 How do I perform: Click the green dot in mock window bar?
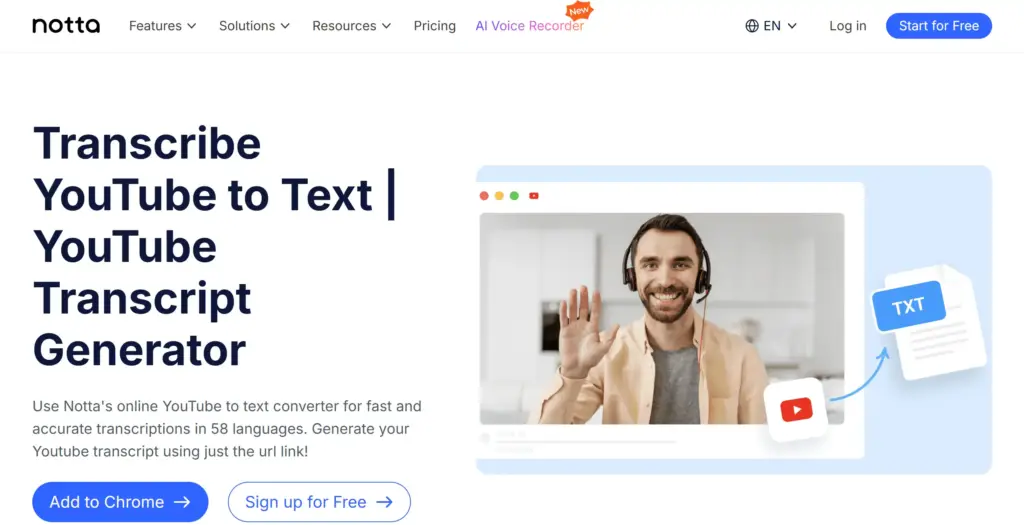[x=514, y=196]
